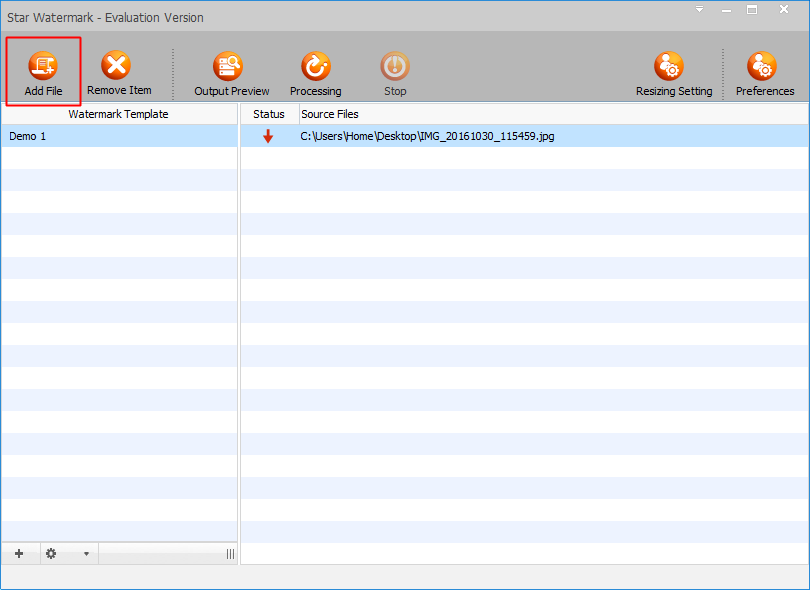Click the Source Files column header

[x=554, y=114]
